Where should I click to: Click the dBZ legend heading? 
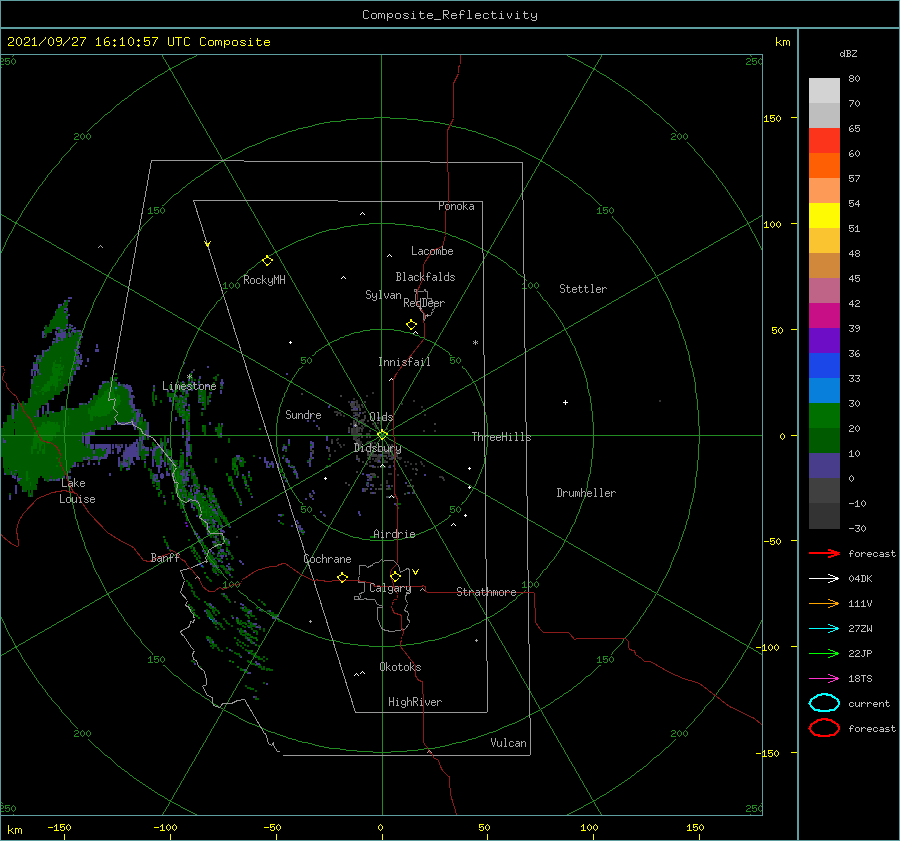848,53
